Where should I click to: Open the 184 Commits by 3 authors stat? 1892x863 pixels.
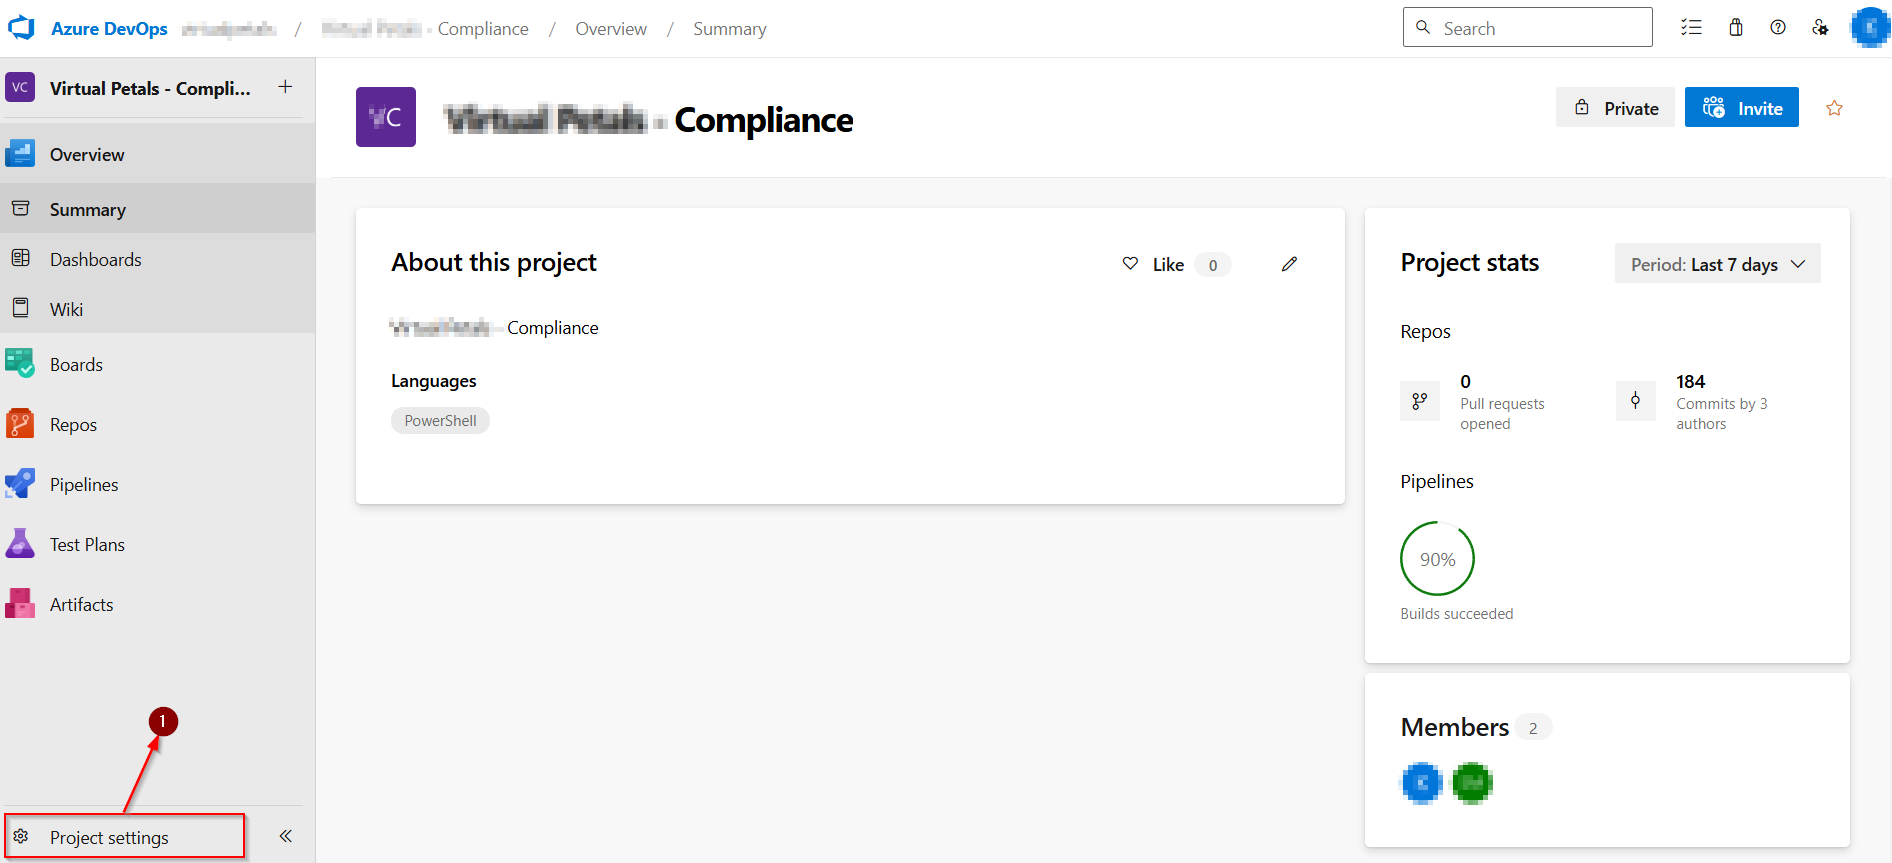pos(1722,402)
